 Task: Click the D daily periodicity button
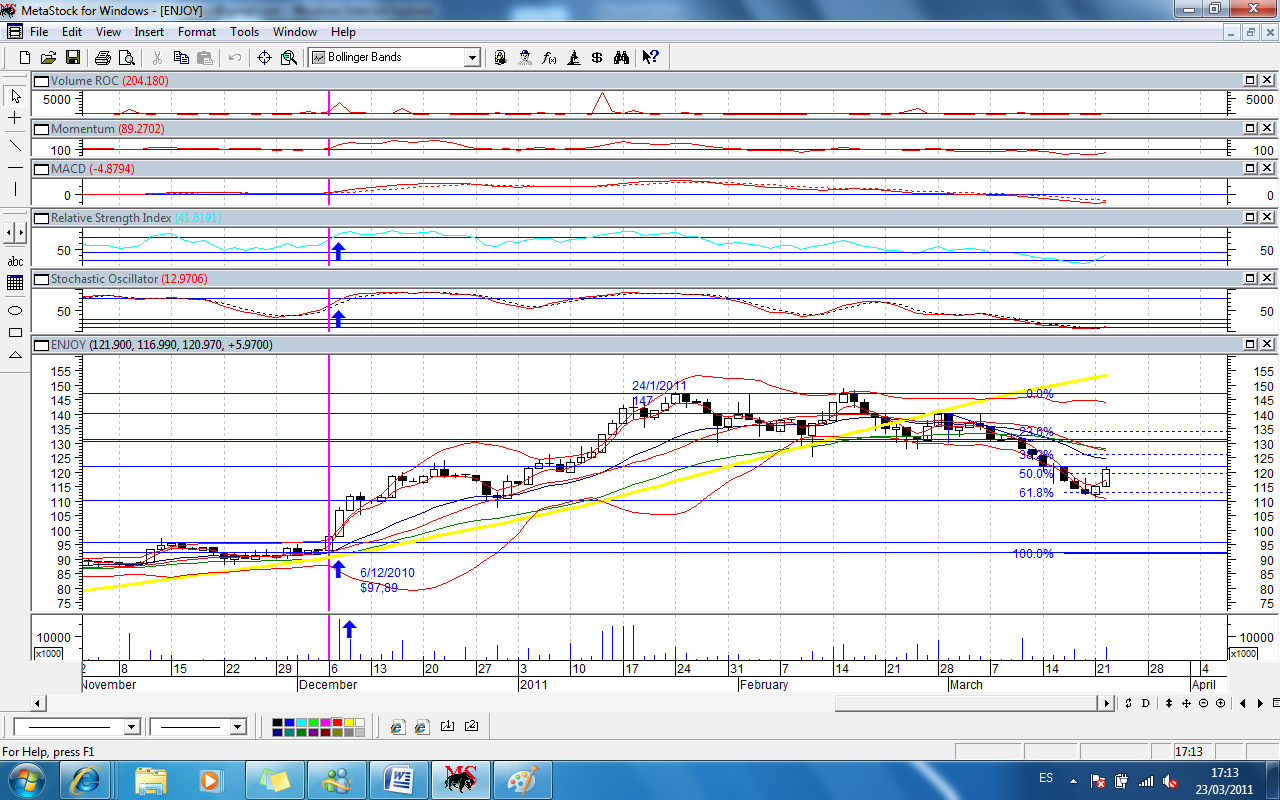[1146, 703]
